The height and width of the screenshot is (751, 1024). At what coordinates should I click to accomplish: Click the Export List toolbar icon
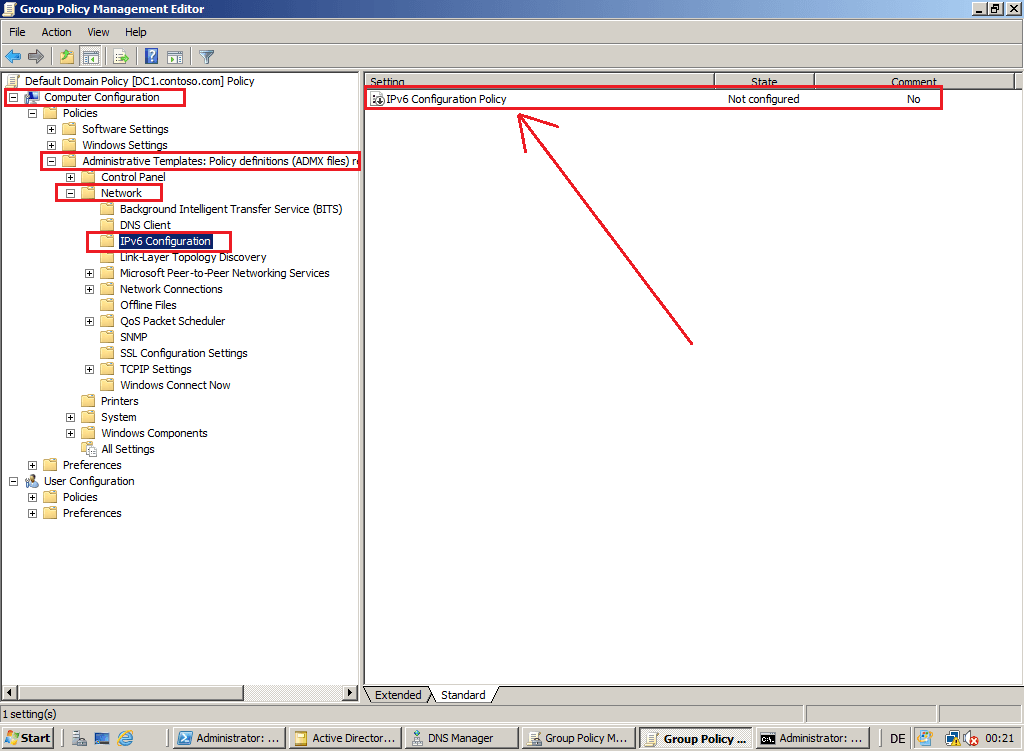tap(121, 56)
